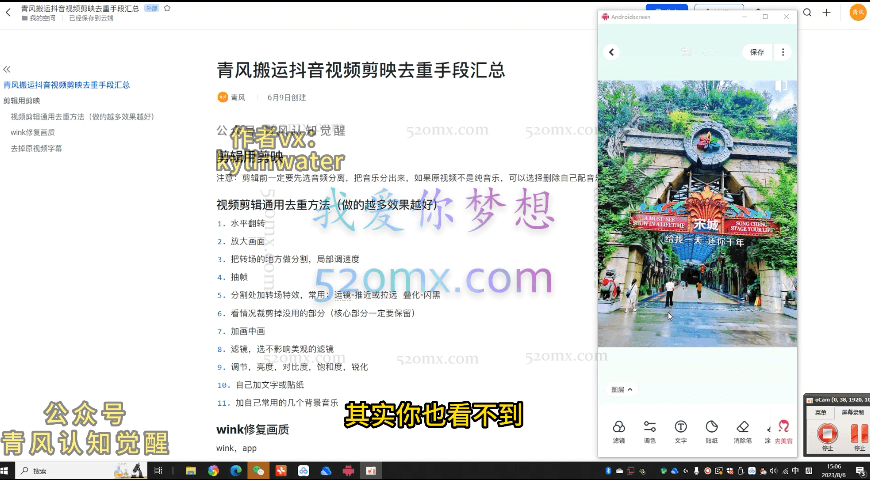Click the plus icon in document header
This screenshot has height=480, width=870.
(826, 12)
